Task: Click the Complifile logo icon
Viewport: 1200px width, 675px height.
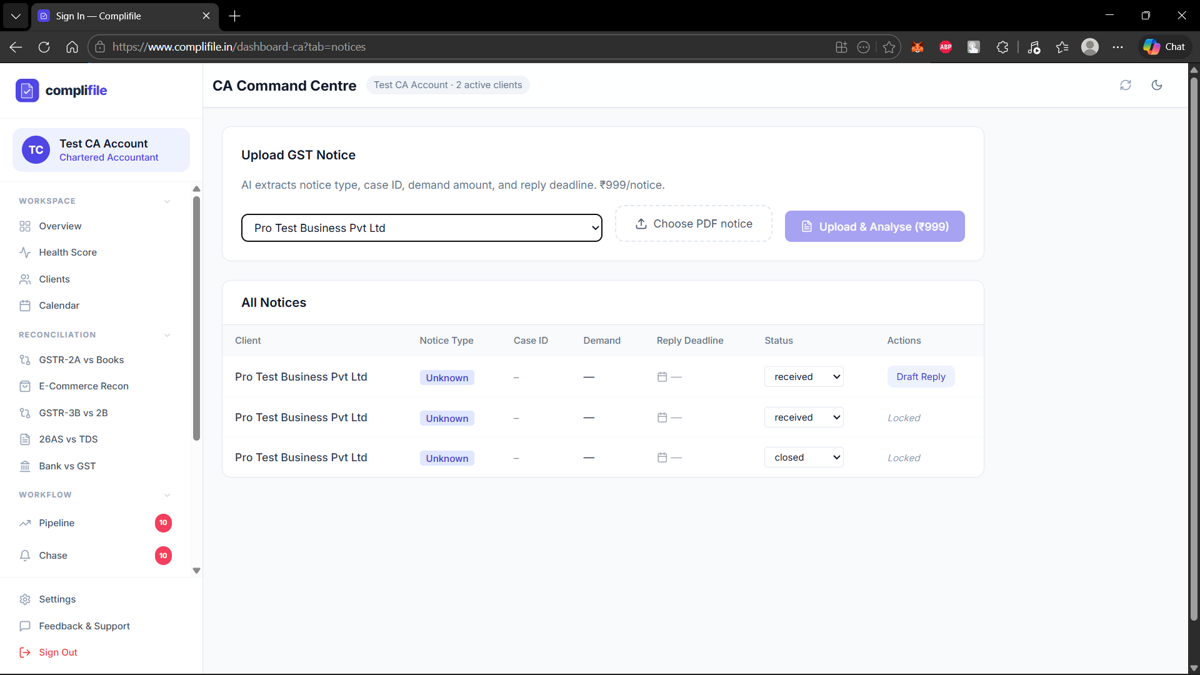Action: [27, 90]
